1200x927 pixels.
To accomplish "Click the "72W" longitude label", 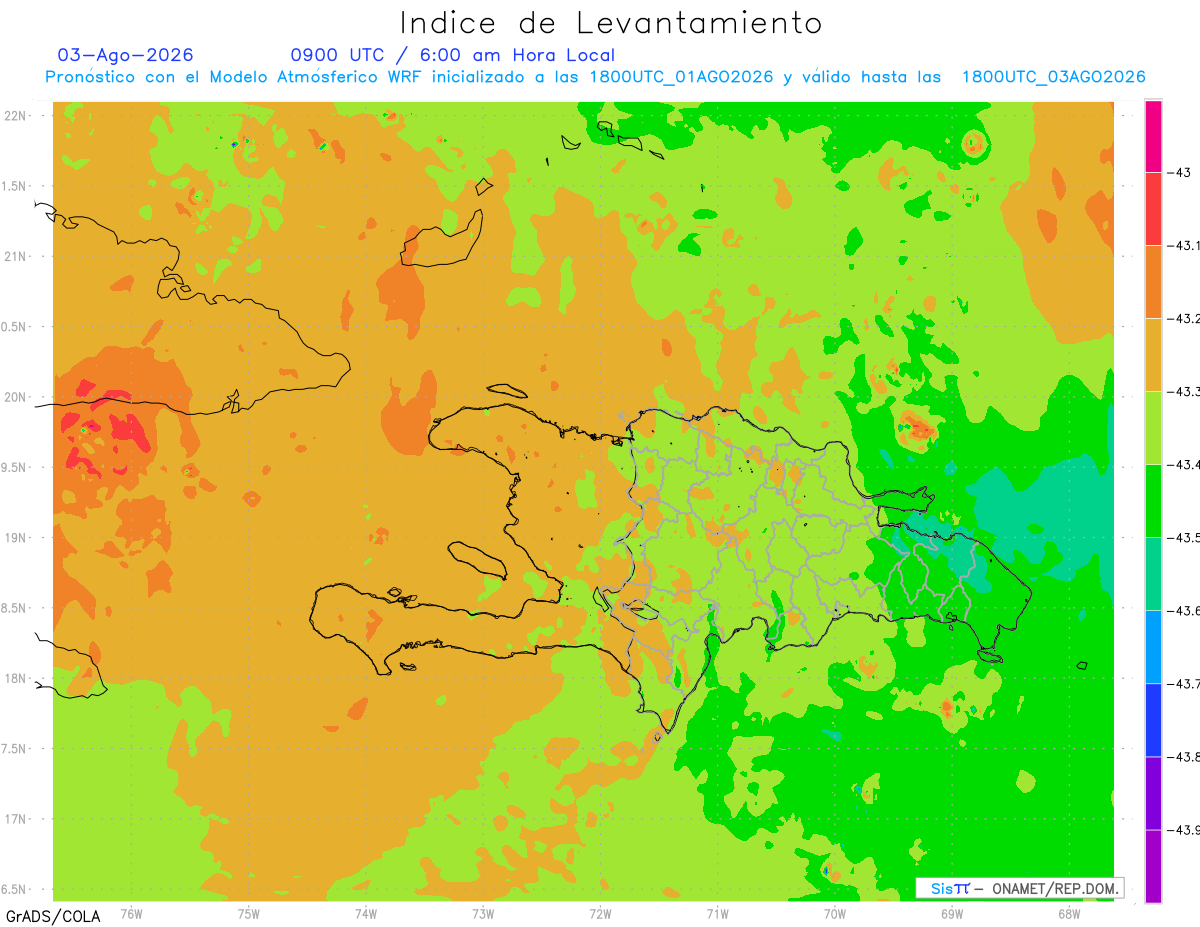I will click(x=600, y=913).
